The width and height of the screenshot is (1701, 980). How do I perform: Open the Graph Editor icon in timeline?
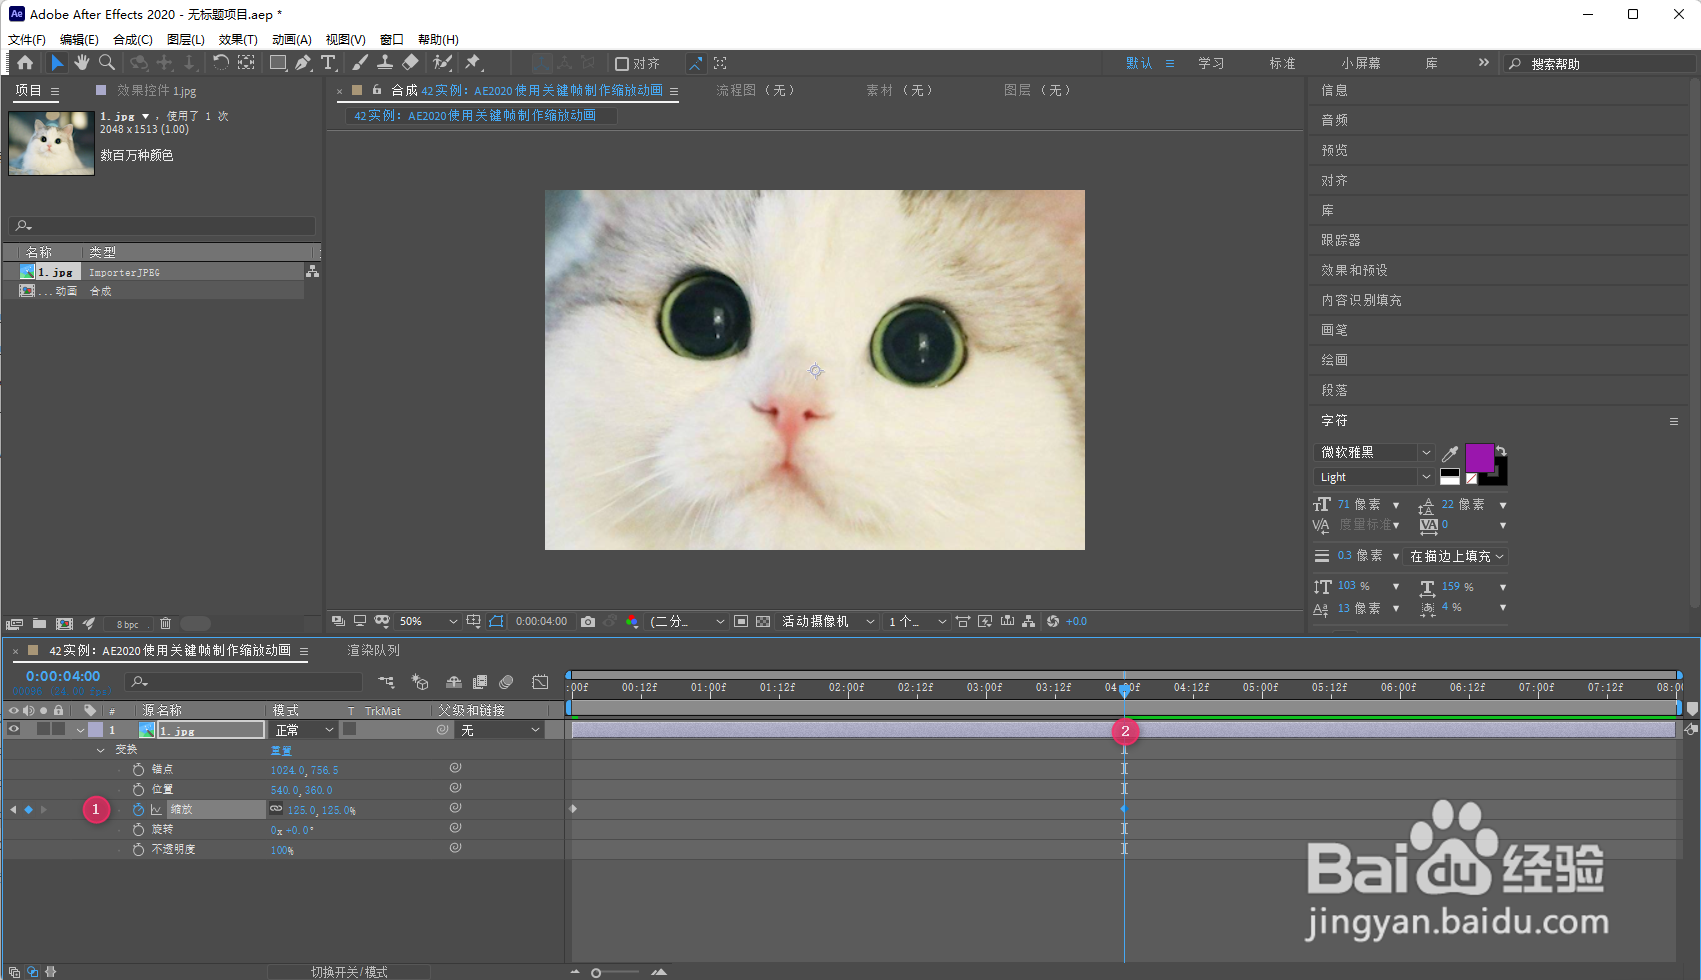coord(540,682)
